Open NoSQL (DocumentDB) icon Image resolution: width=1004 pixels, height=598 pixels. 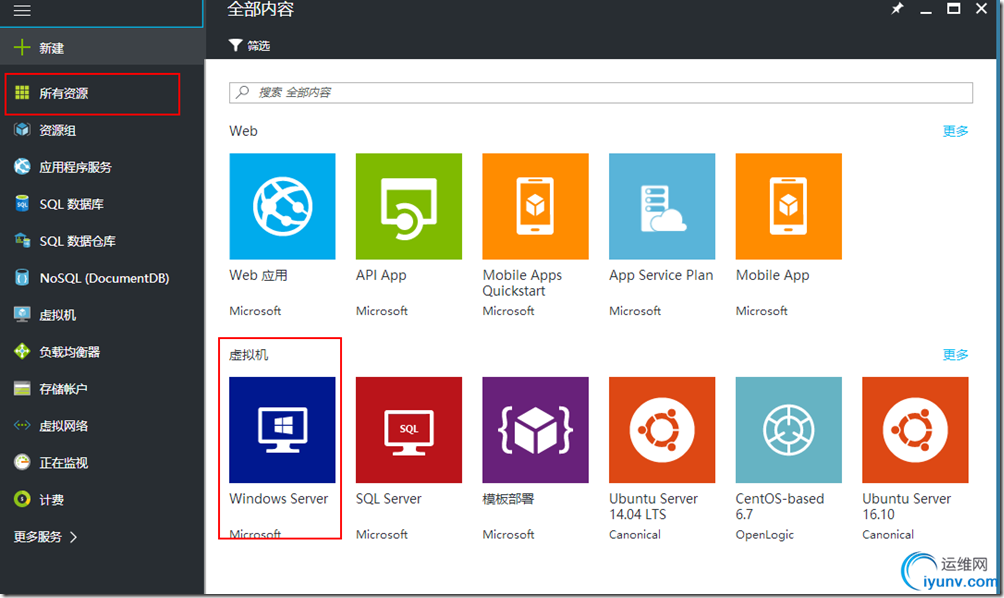[22, 278]
